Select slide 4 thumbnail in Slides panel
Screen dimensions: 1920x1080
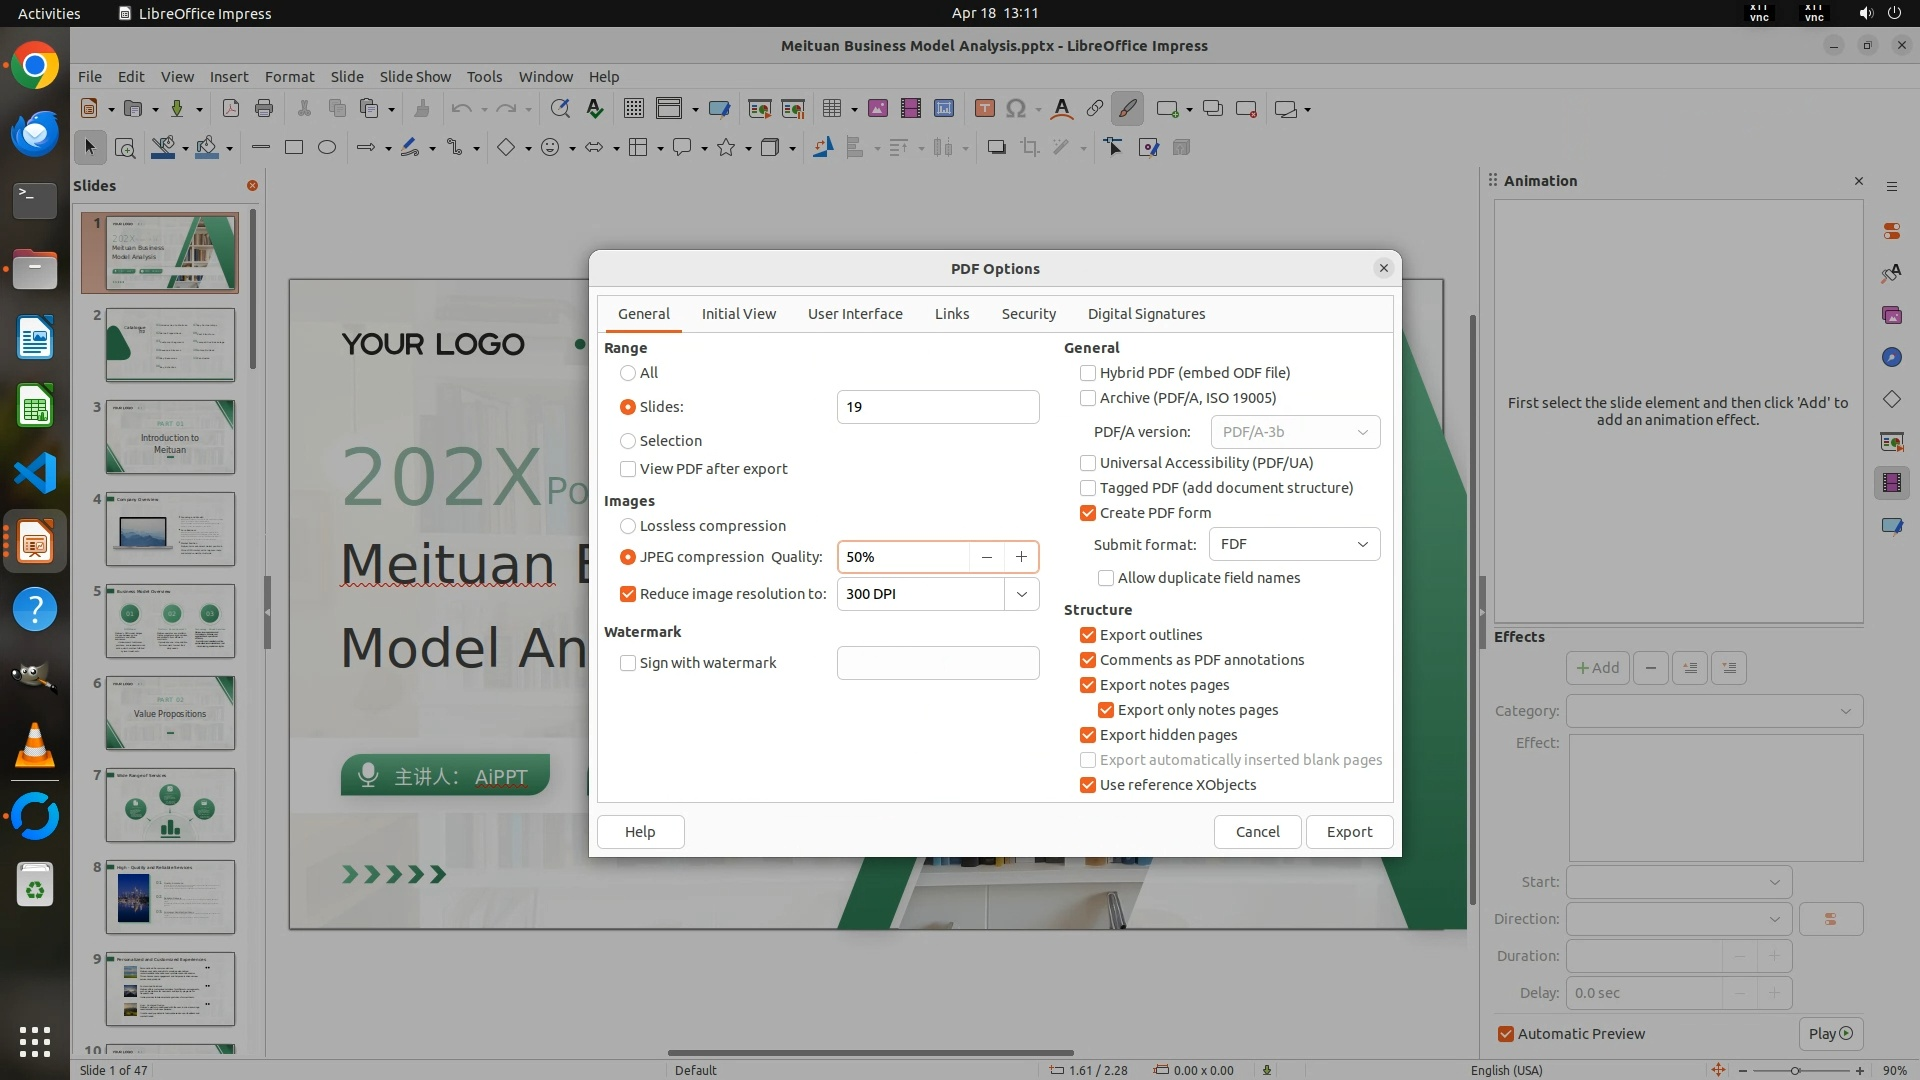tap(170, 529)
